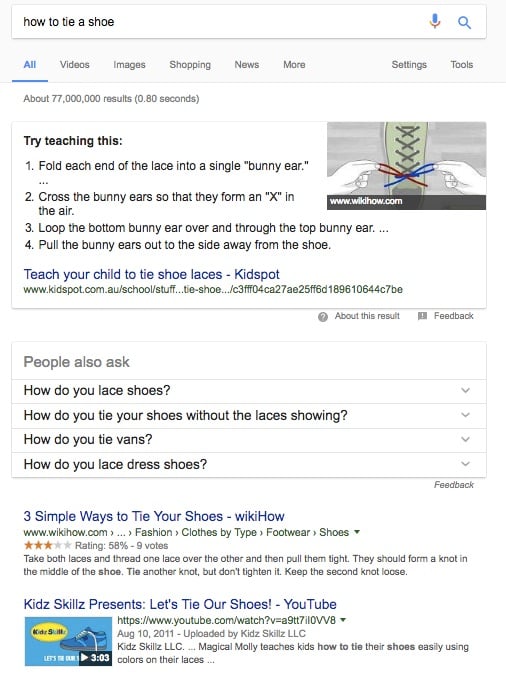Open "3 Simple Ways to Tie Your Shoes" link
The image size is (506, 675).
click(x=154, y=516)
